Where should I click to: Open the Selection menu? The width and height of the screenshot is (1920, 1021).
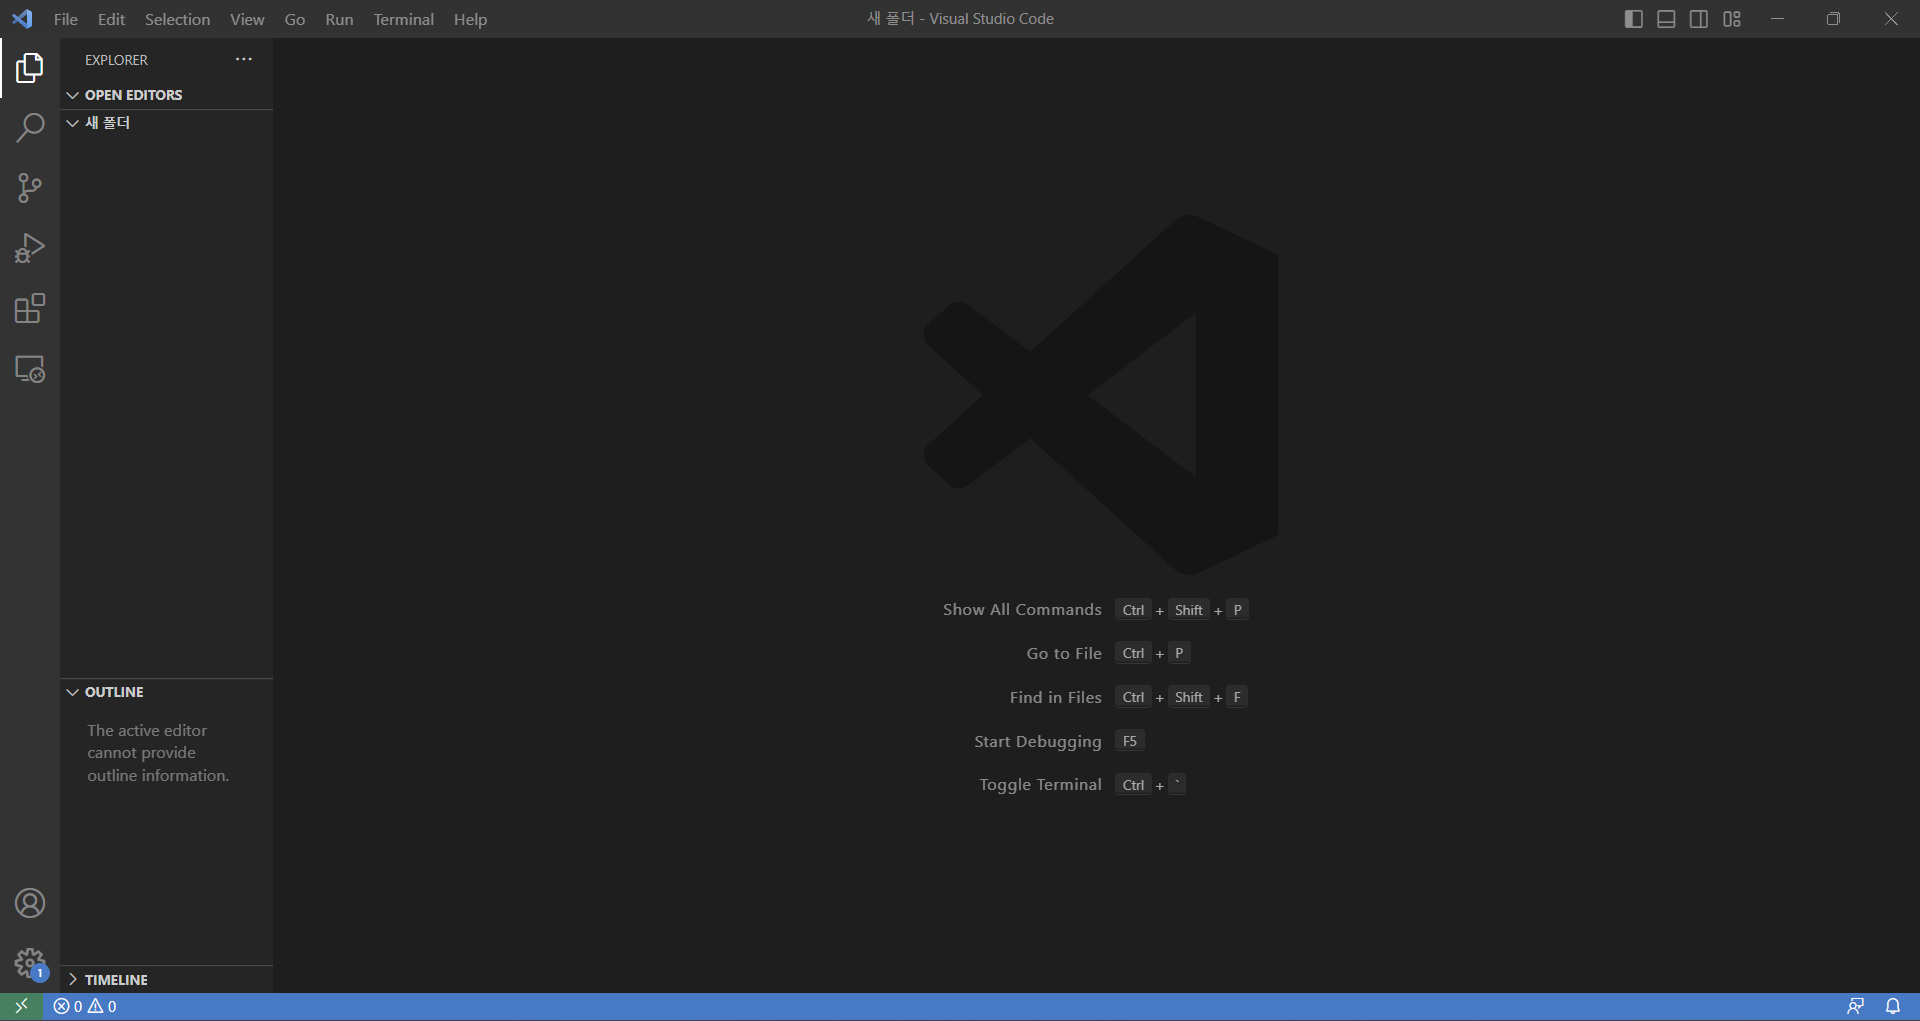[x=177, y=19]
